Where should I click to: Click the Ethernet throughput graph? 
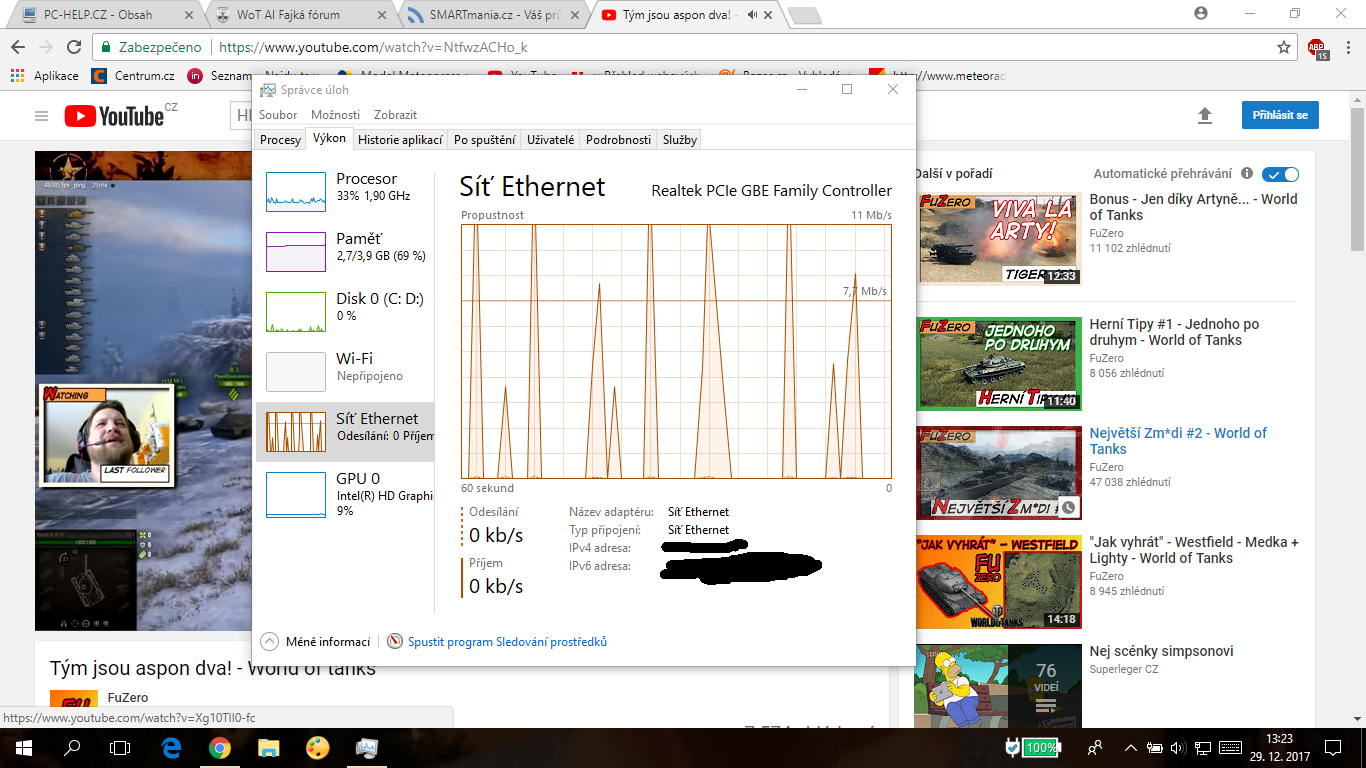point(676,351)
